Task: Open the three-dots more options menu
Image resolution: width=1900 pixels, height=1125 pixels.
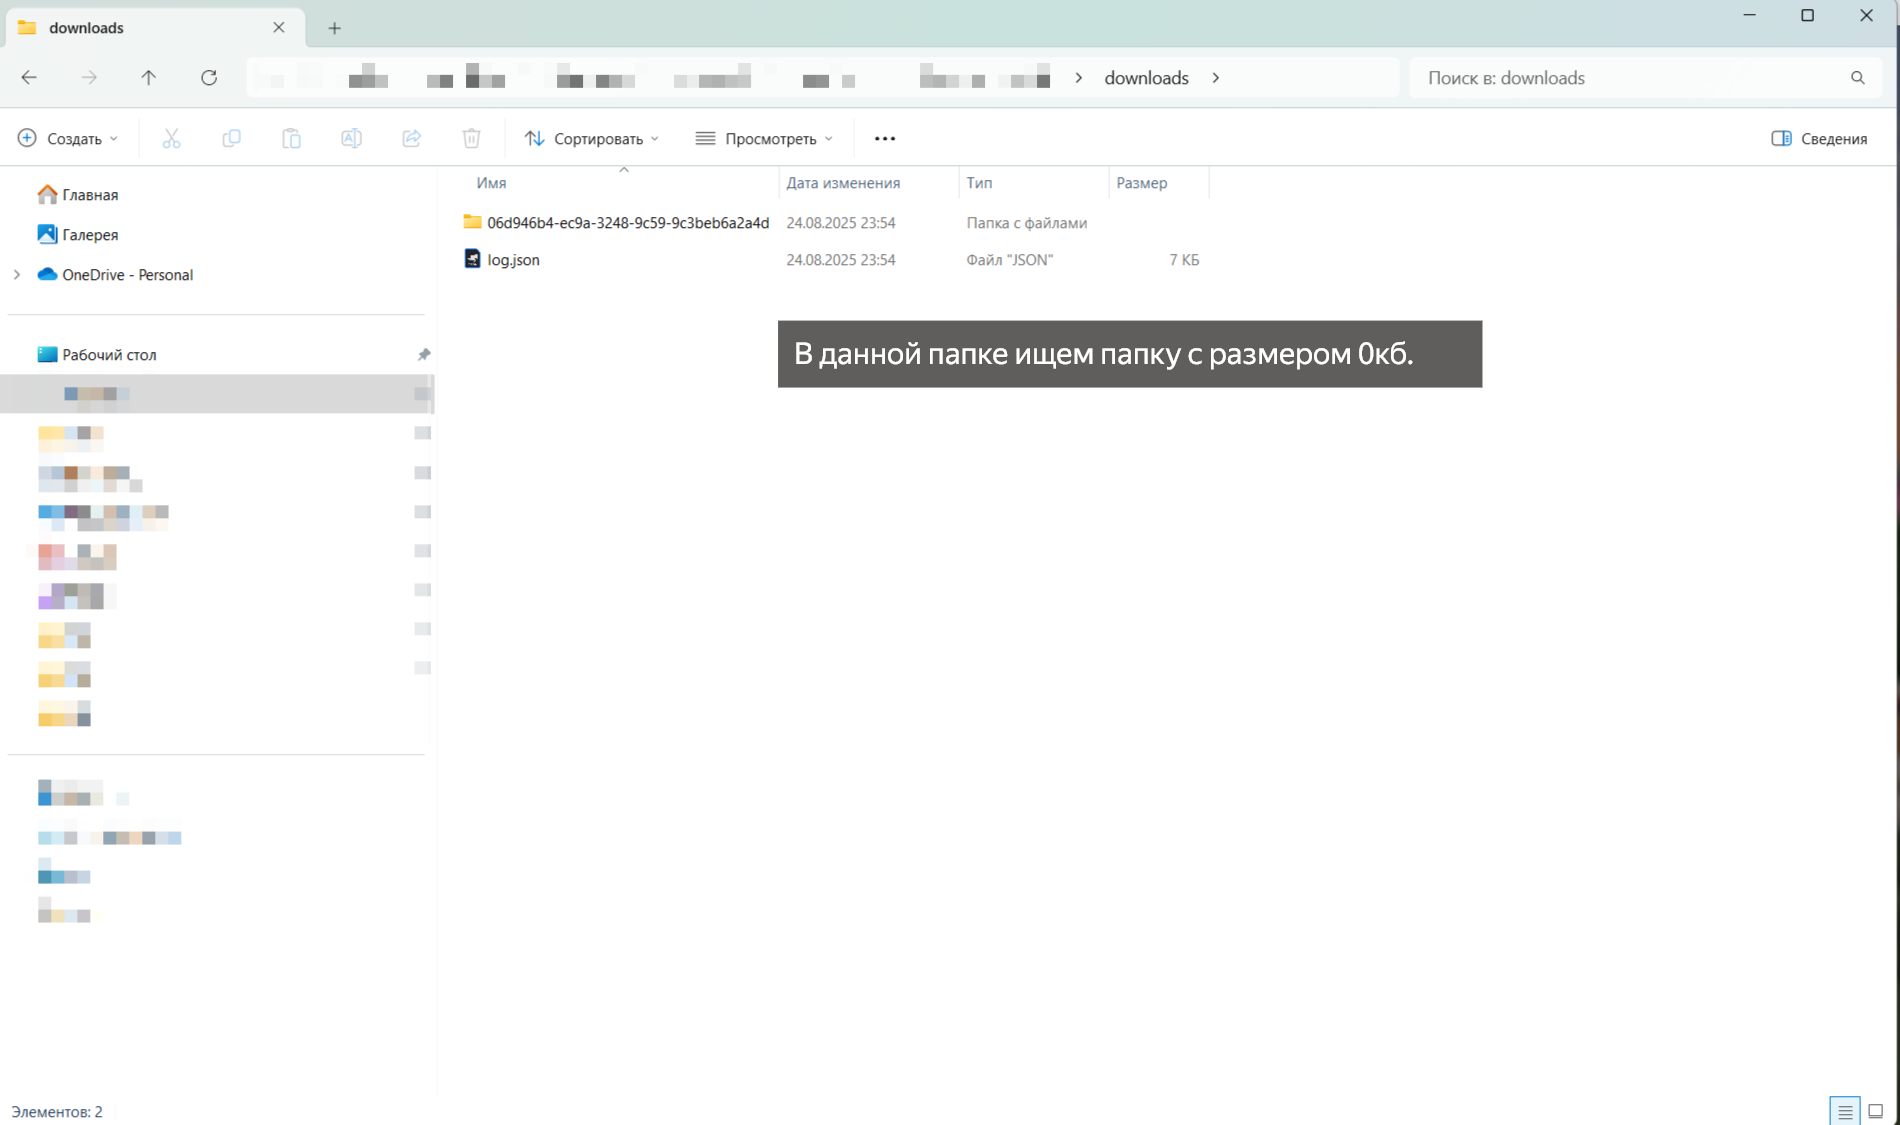Action: pos(884,139)
